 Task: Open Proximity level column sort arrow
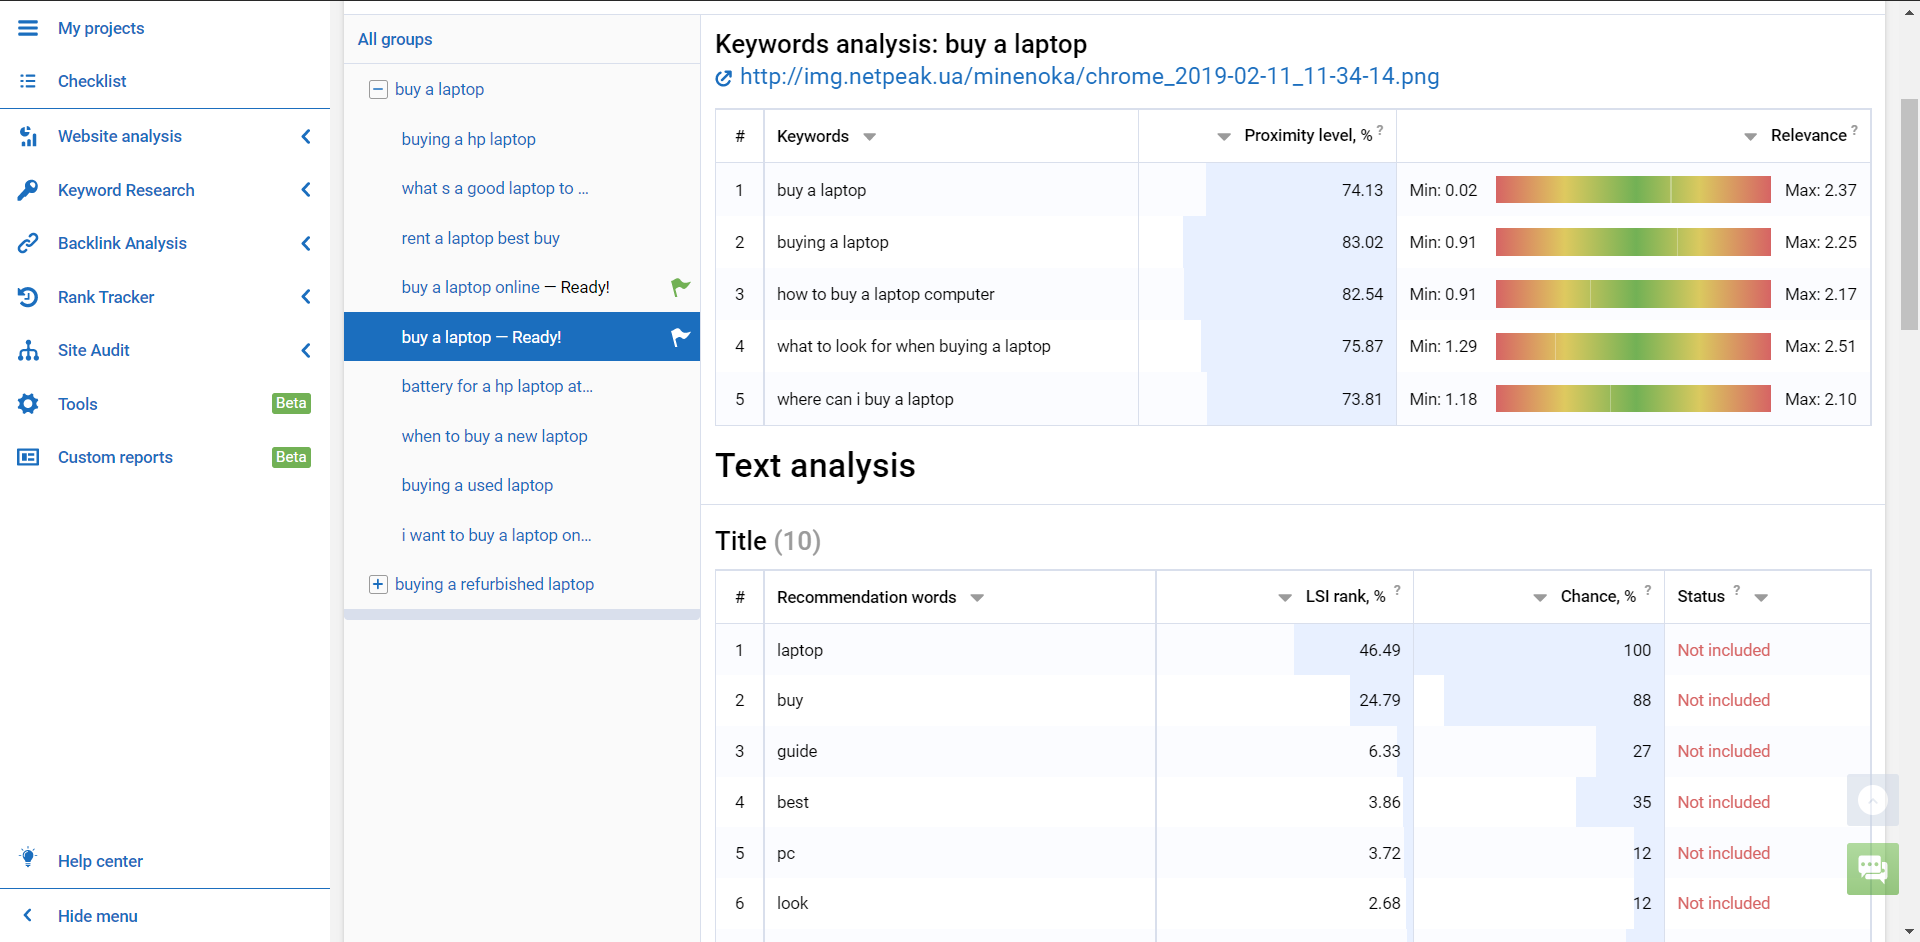click(1224, 137)
